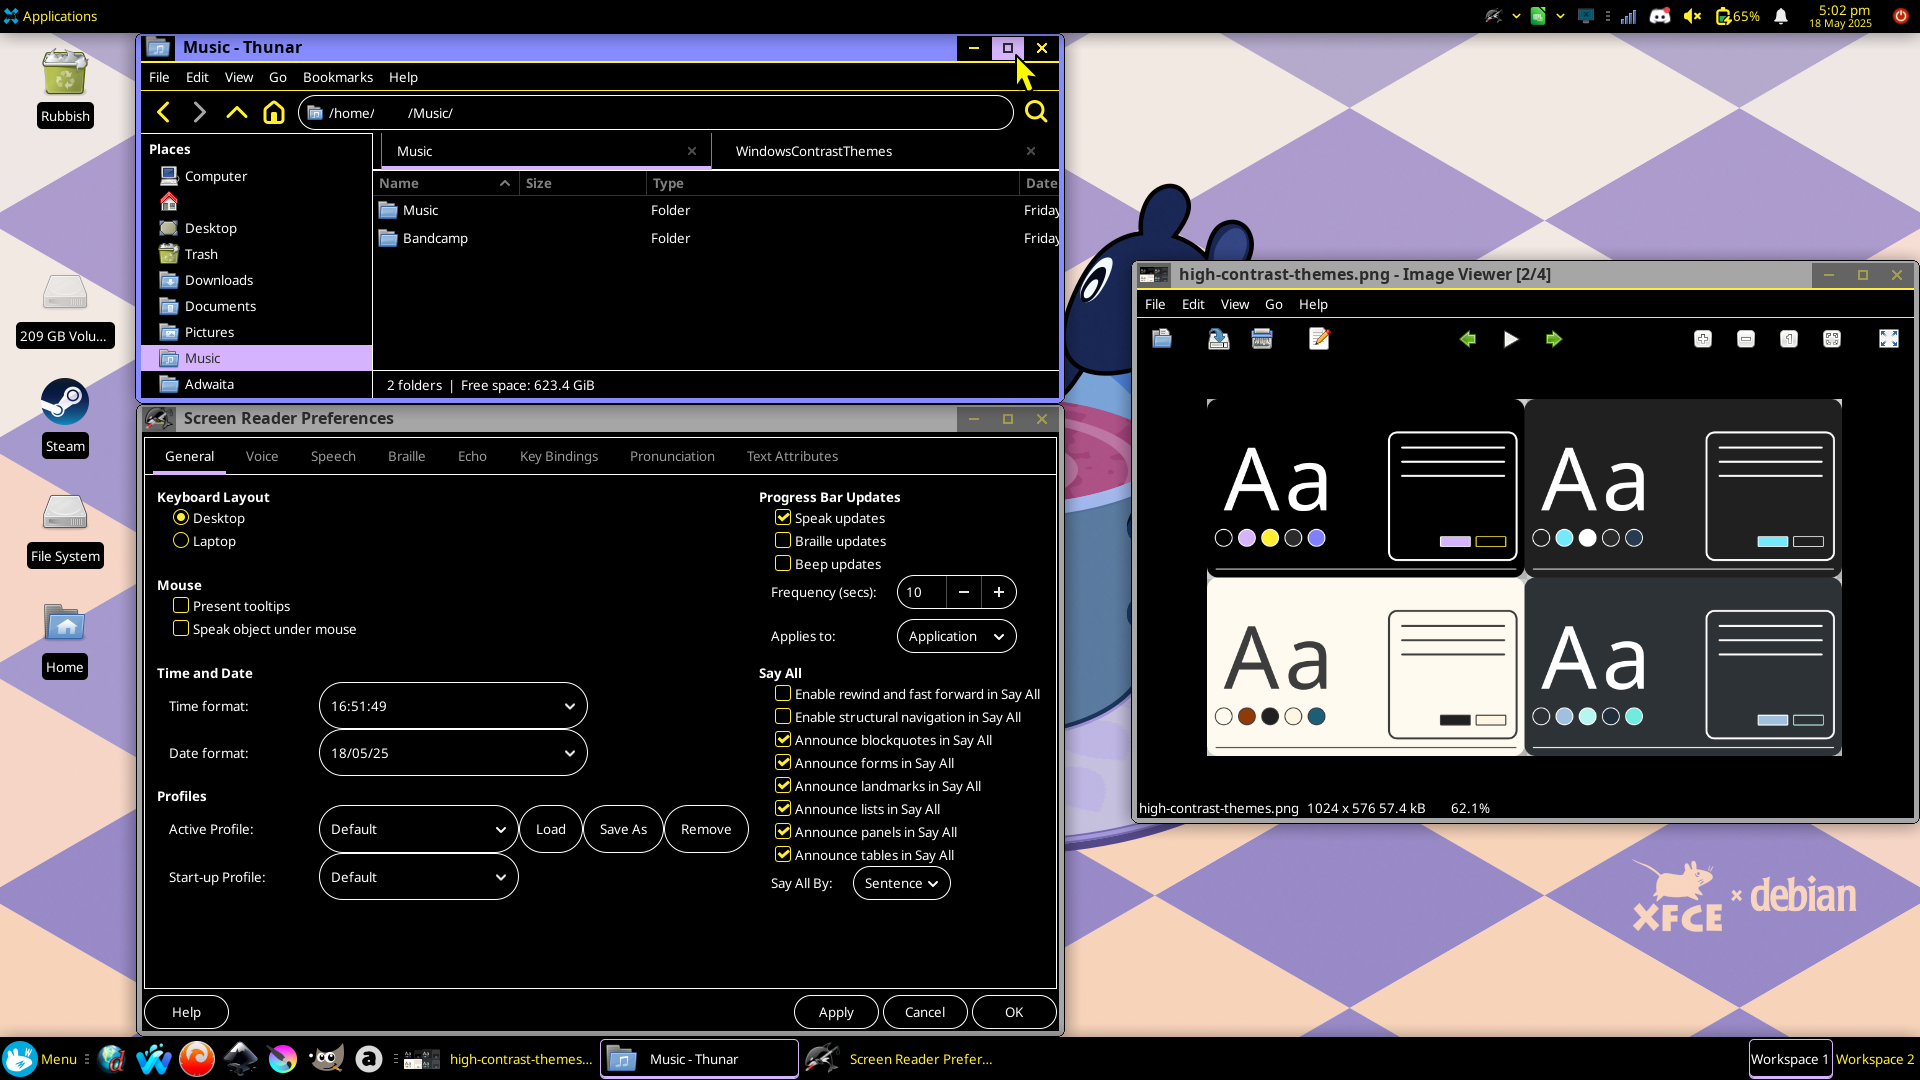Viewport: 1920px width, 1080px height.
Task: Decrease frequency seconds with minus button
Action: 964,592
